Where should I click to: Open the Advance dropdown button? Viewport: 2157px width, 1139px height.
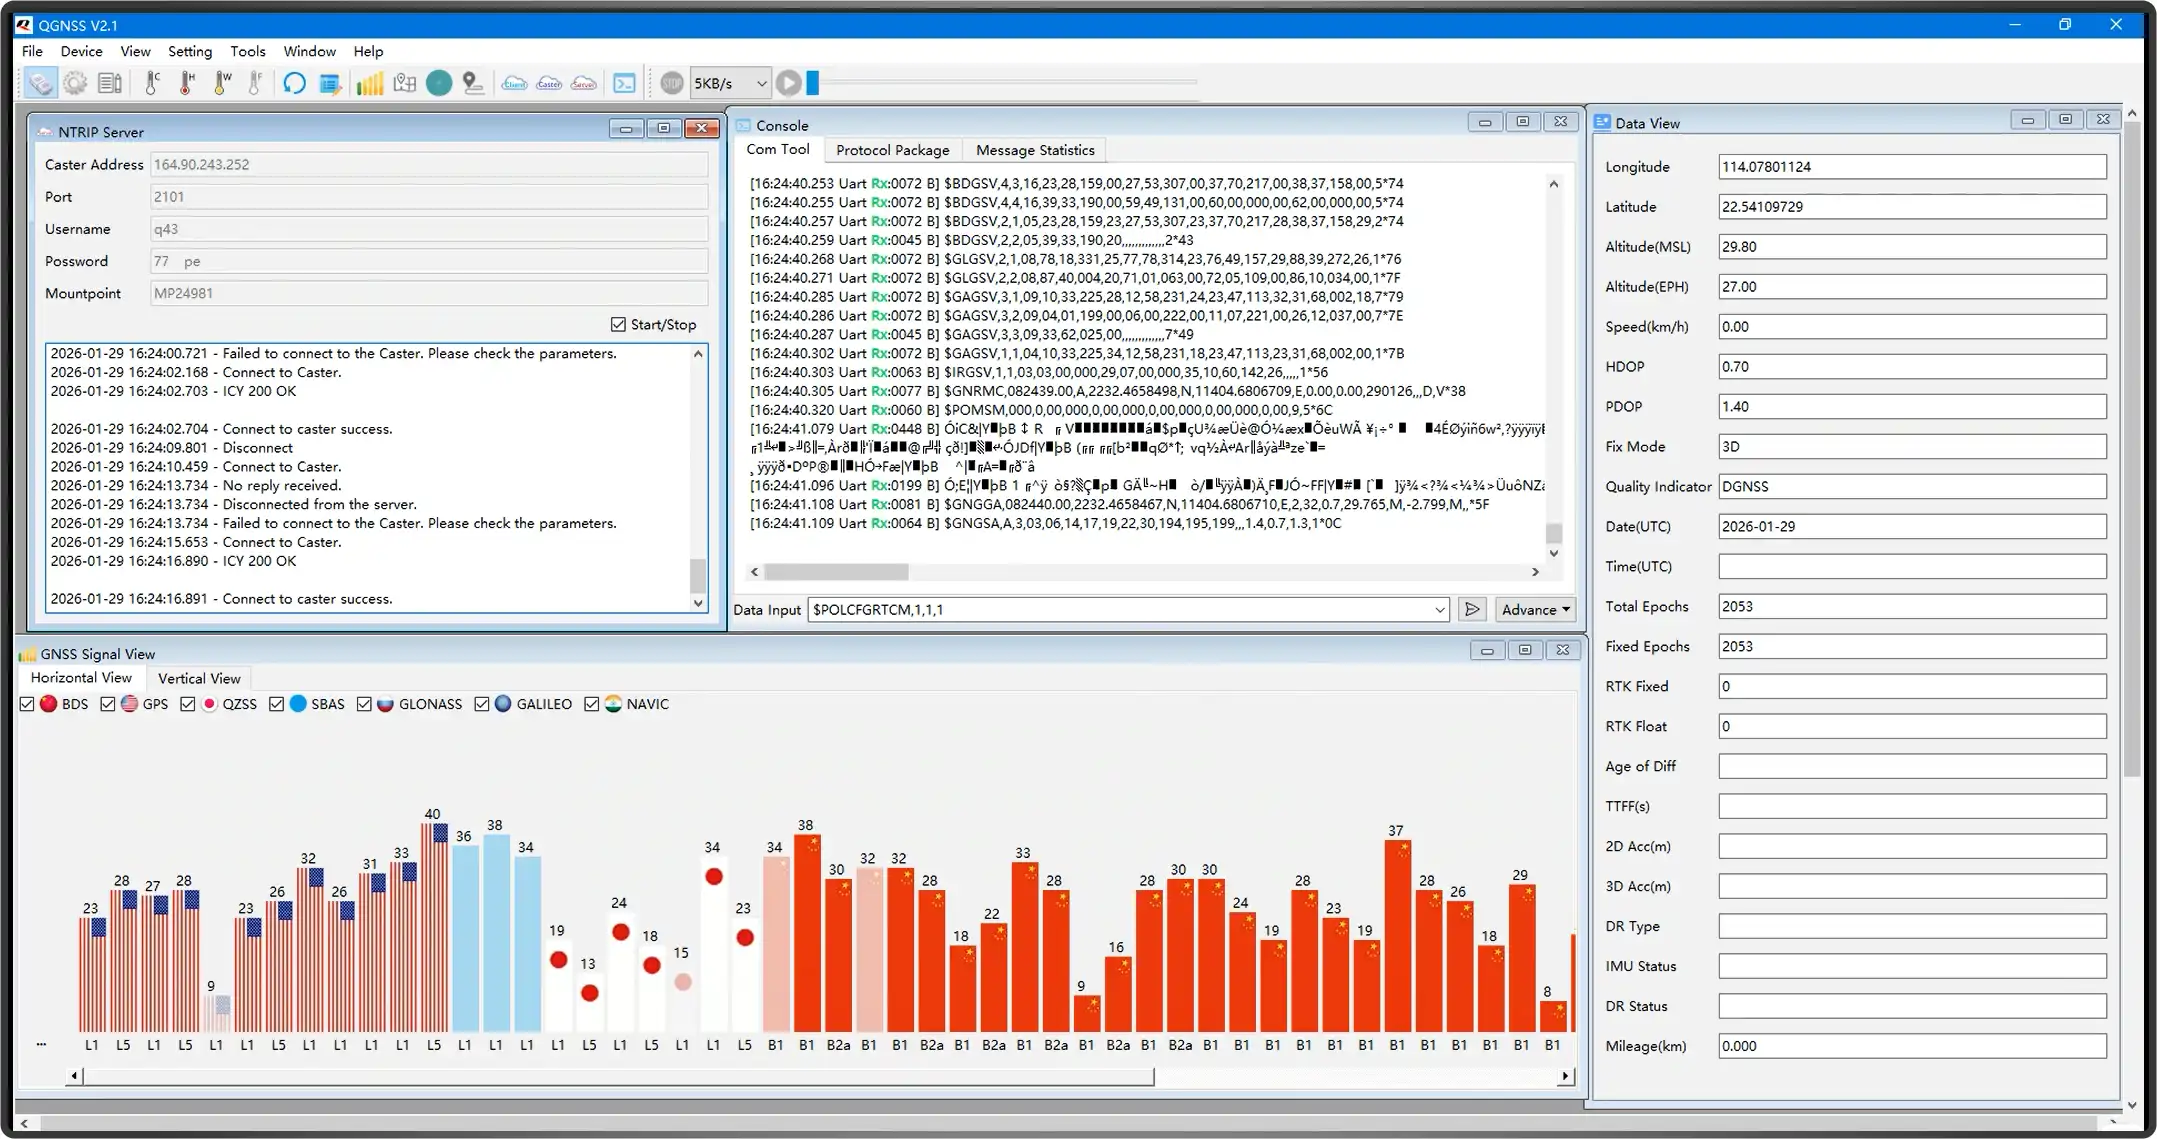(x=1535, y=610)
